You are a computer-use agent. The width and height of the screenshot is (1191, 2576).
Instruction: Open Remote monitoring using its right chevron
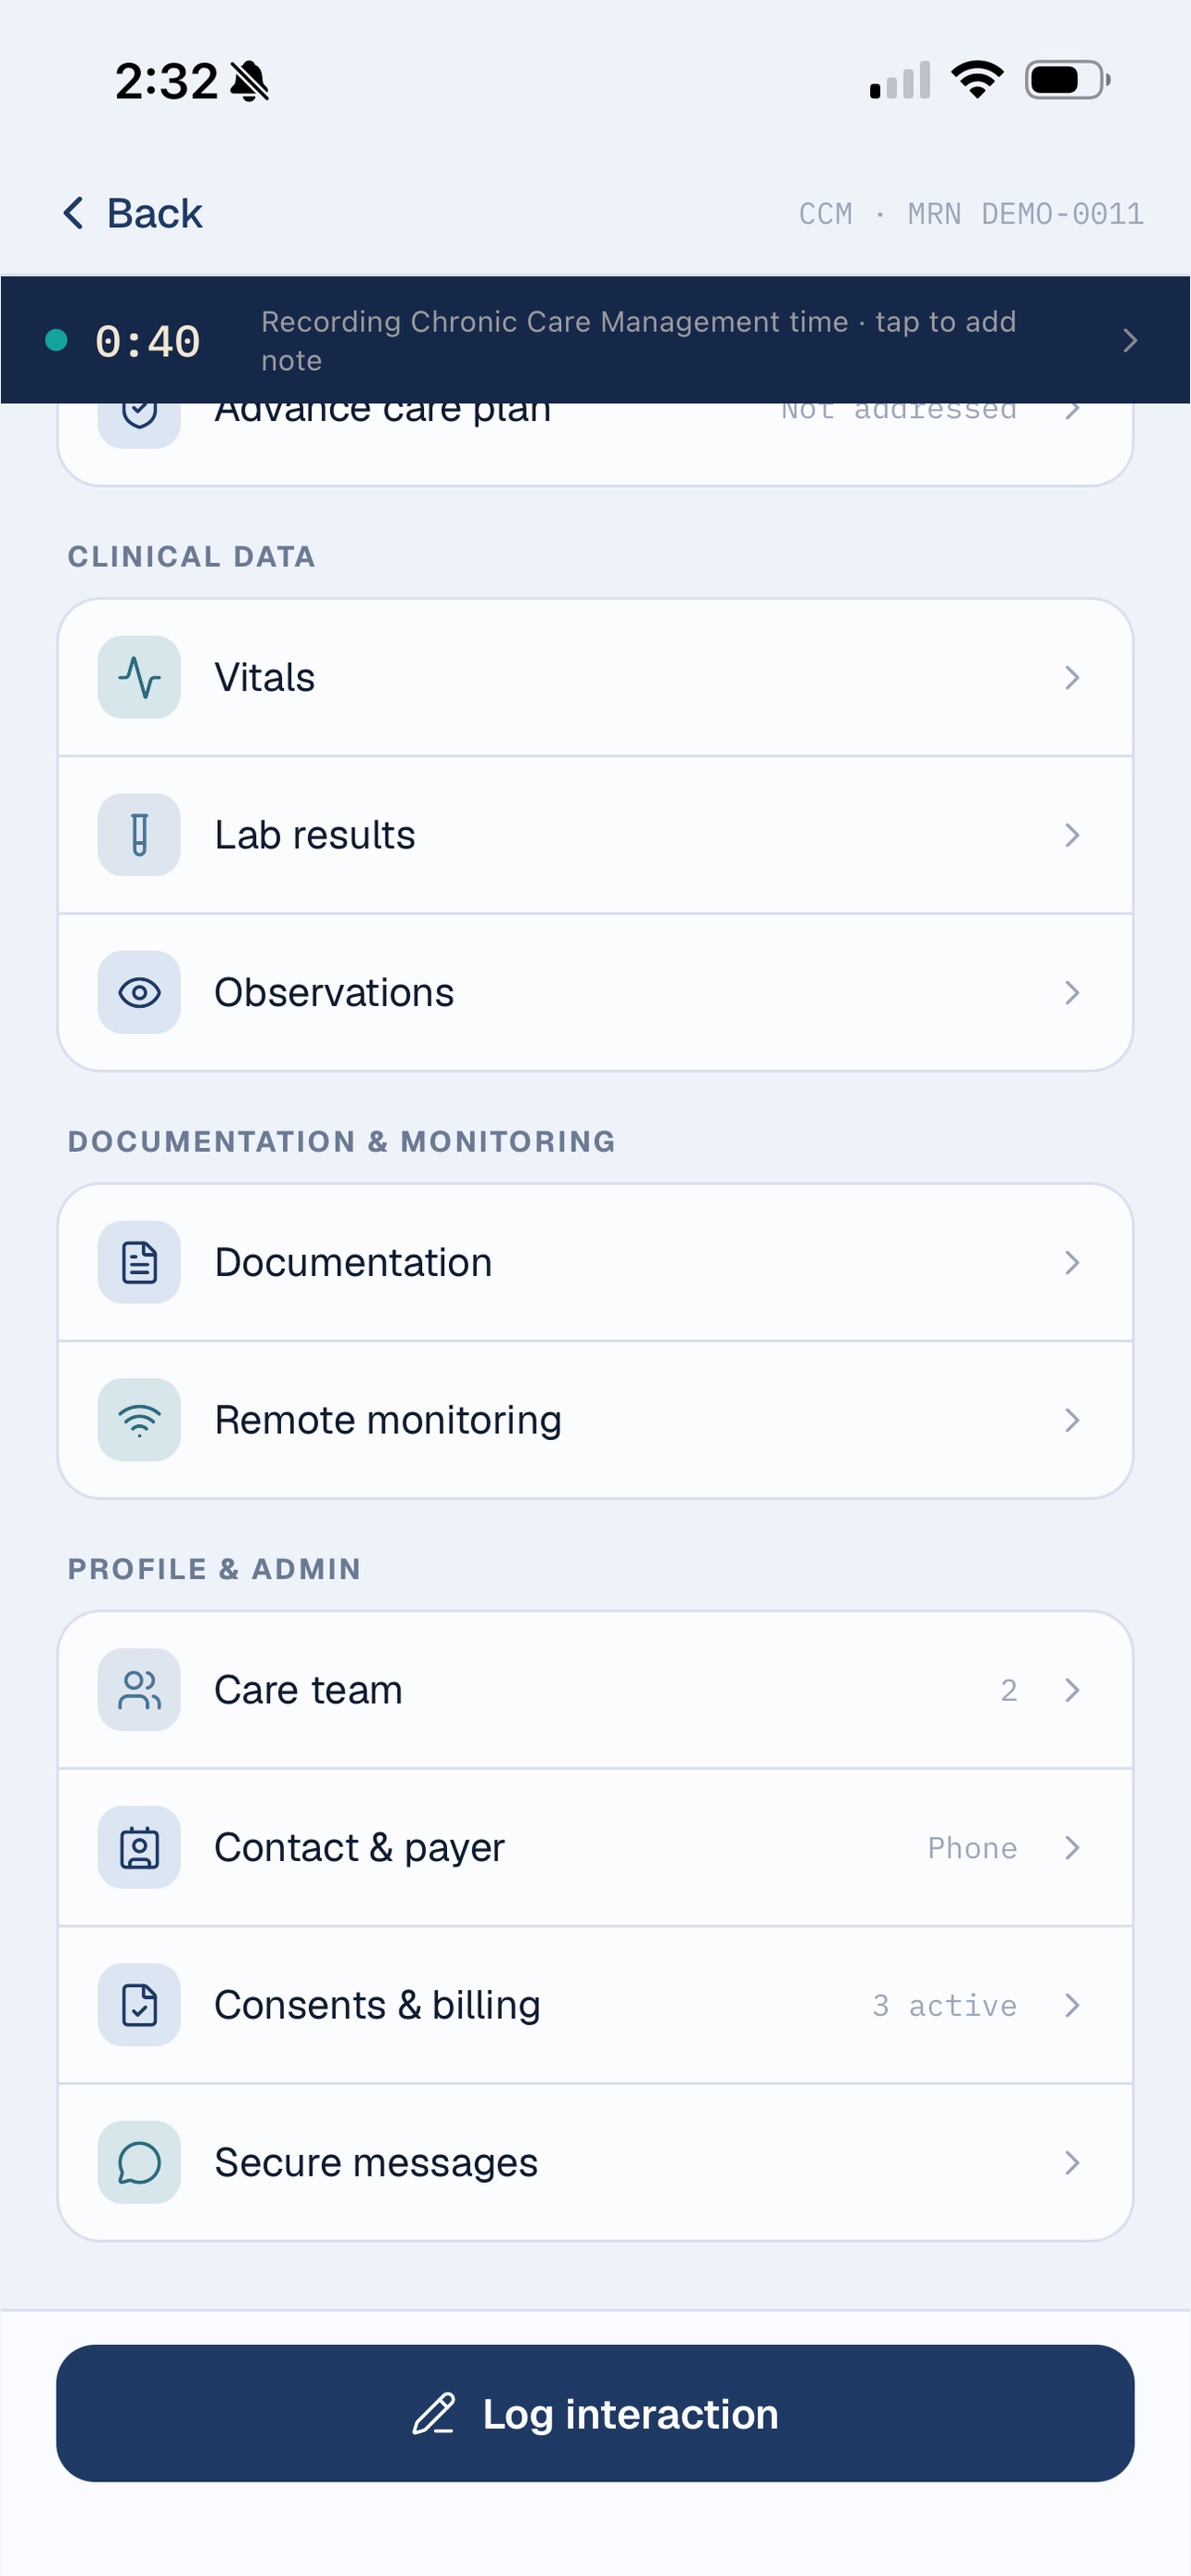(1072, 1420)
